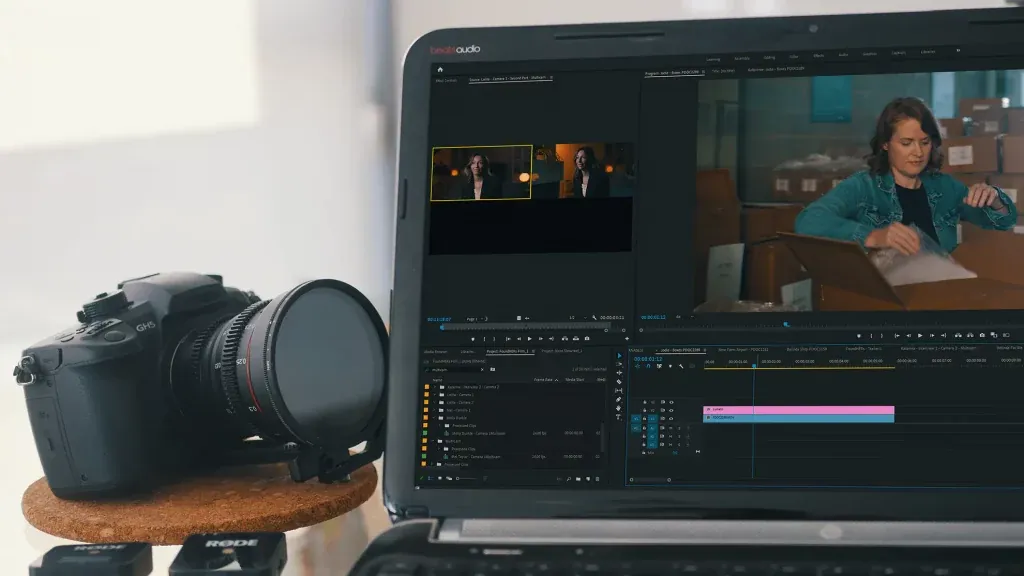Switch Project panel to icon view
This screenshot has width=1024, height=576.
click(440, 478)
